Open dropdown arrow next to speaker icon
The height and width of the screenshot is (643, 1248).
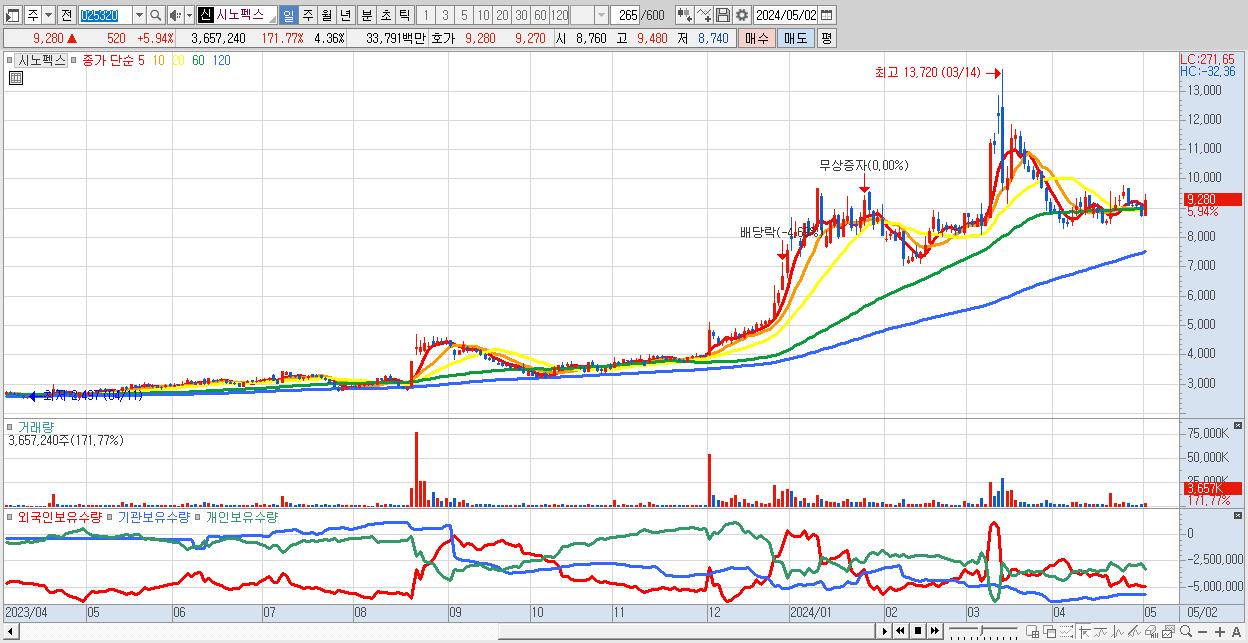pos(189,15)
